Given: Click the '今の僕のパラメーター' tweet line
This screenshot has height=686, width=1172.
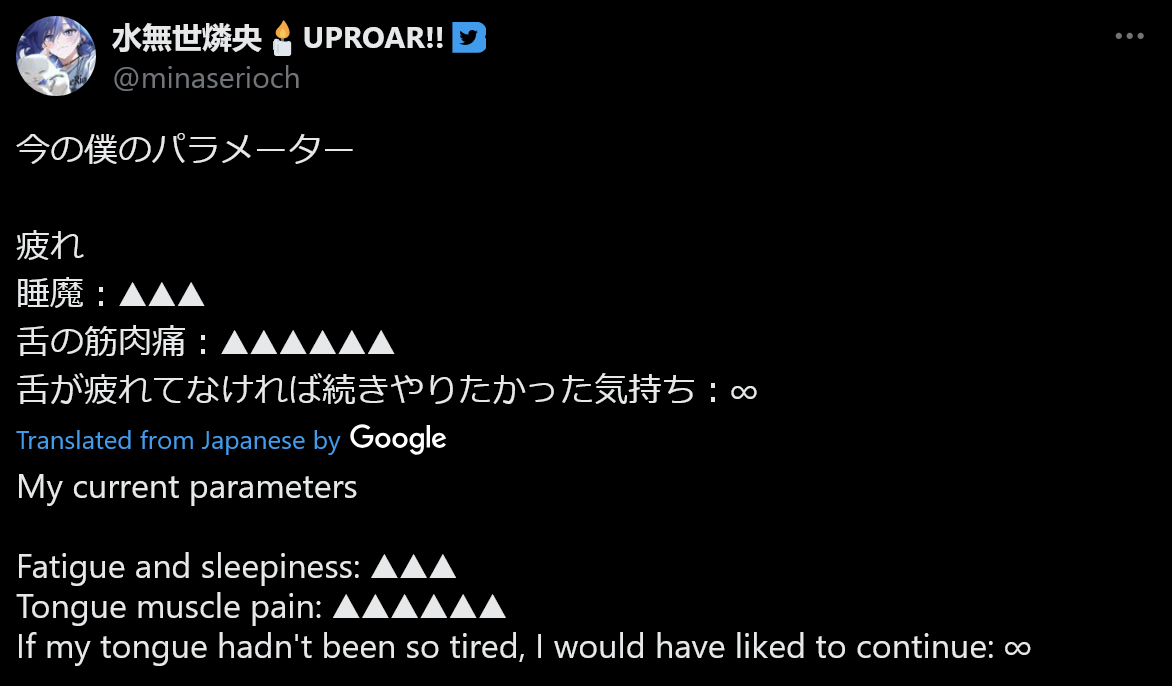Looking at the screenshot, I should [185, 149].
